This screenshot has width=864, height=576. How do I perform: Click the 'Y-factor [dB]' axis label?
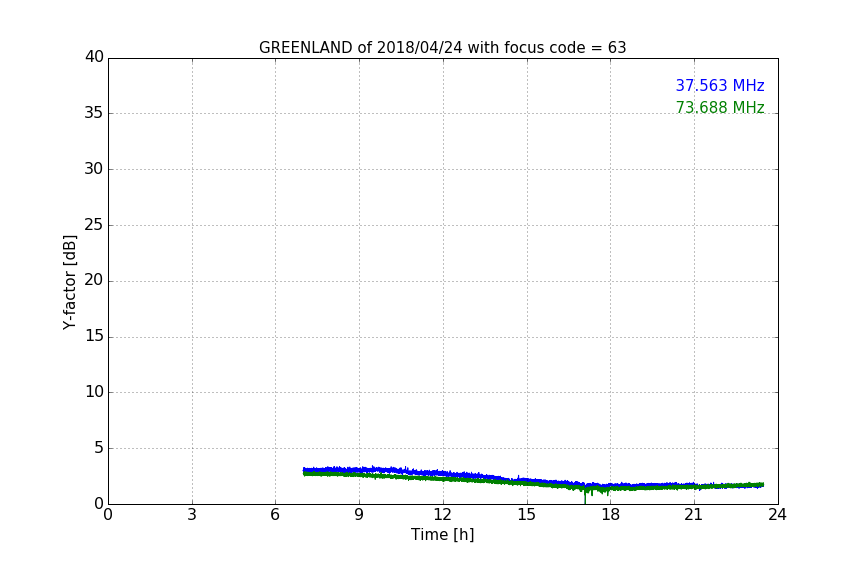point(69,282)
